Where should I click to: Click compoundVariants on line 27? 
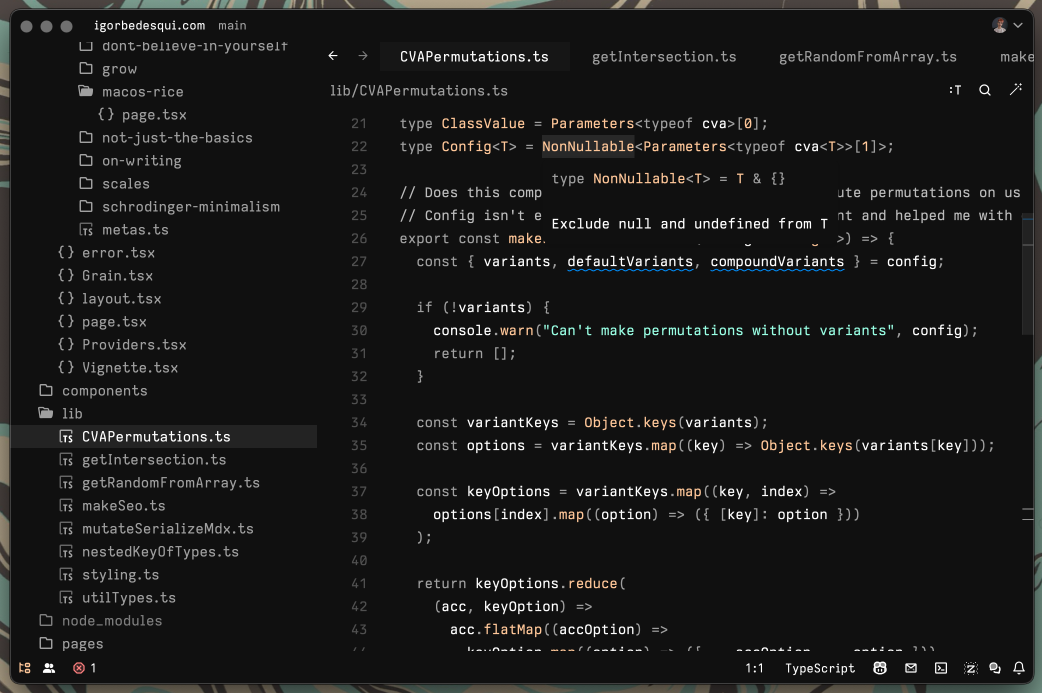pyautogui.click(x=777, y=262)
